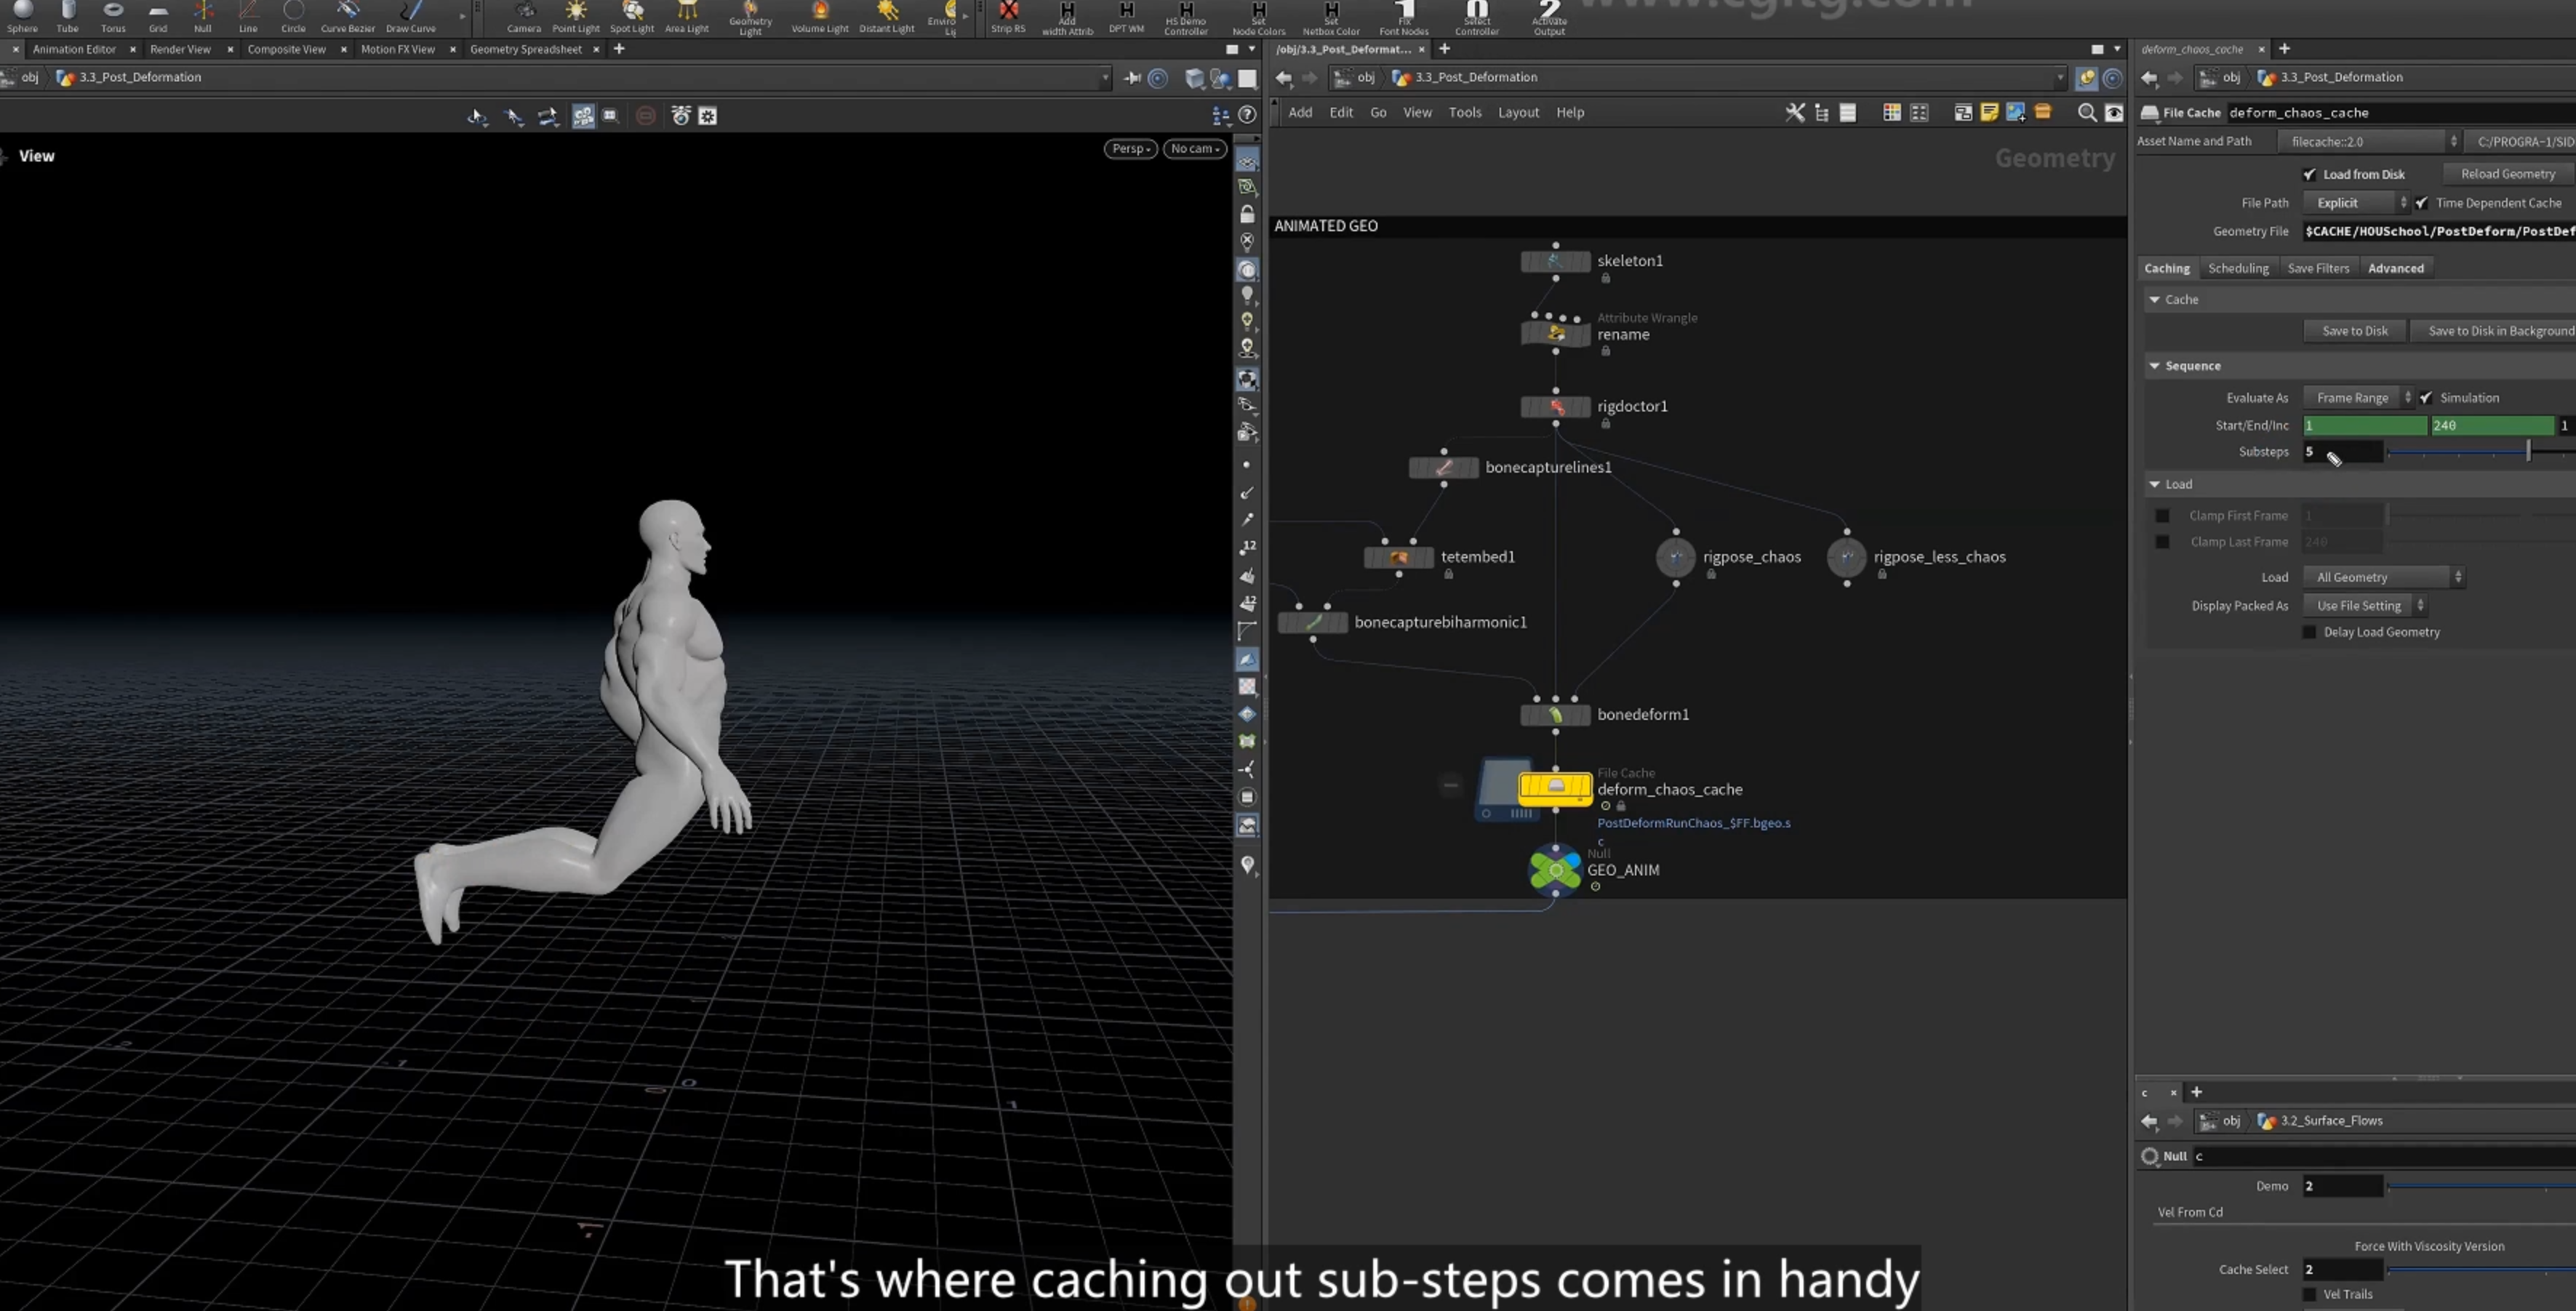
Task: Add a Point Light from the shelf
Action: [x=576, y=16]
